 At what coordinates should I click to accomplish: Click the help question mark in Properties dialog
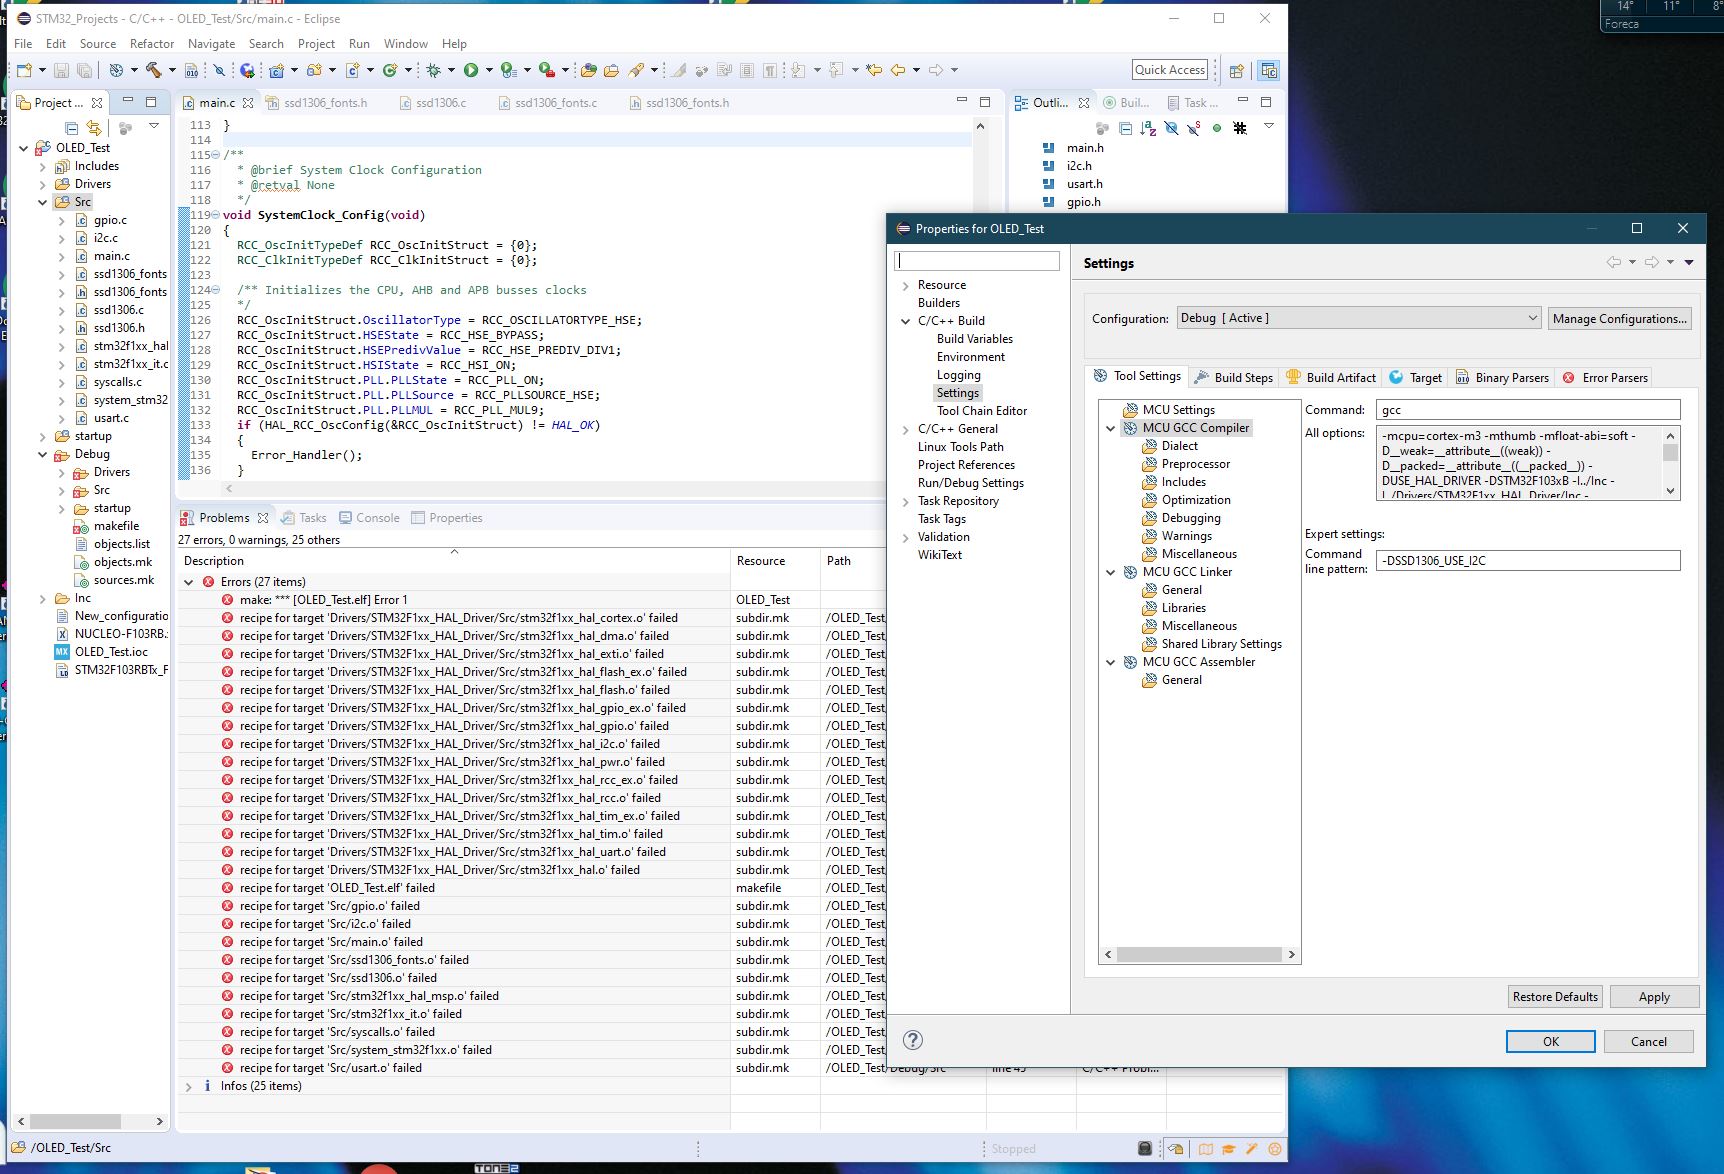(x=913, y=1040)
